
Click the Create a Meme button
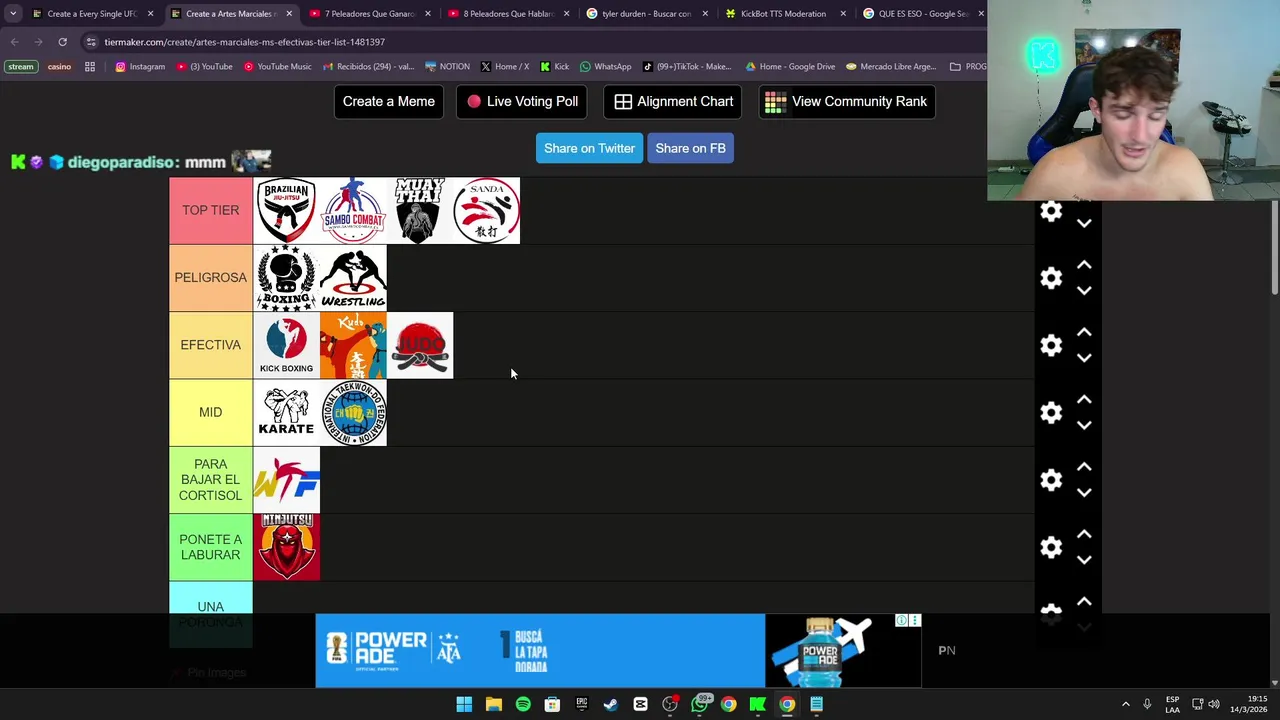point(389,101)
